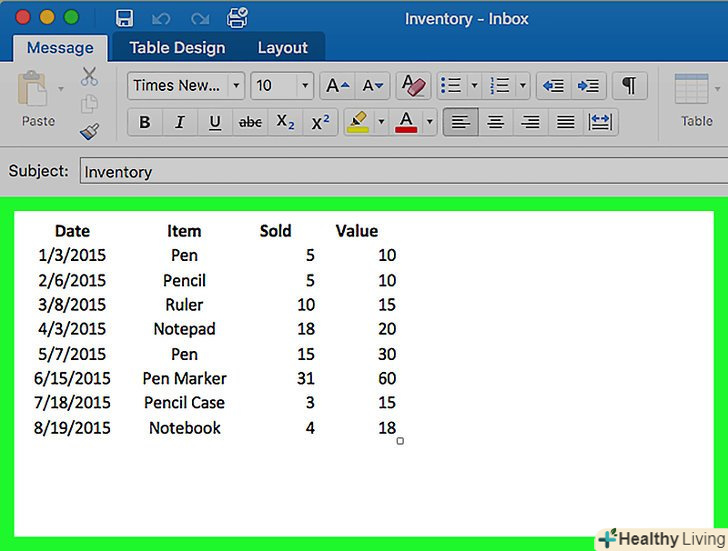Click the "31" sold cell
The width and height of the screenshot is (728, 551).
306,378
